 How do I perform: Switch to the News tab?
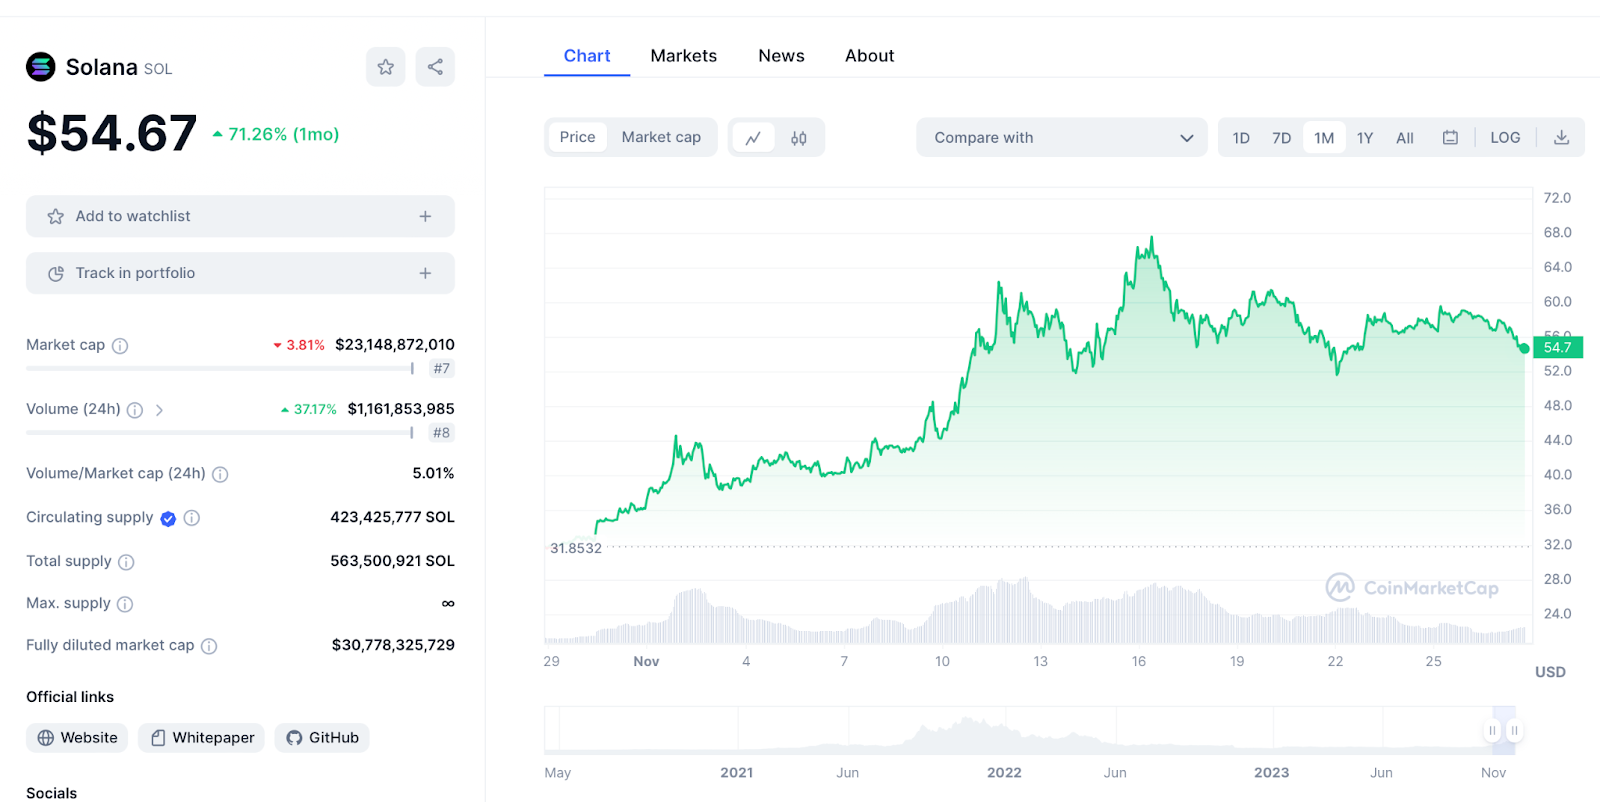tap(781, 56)
